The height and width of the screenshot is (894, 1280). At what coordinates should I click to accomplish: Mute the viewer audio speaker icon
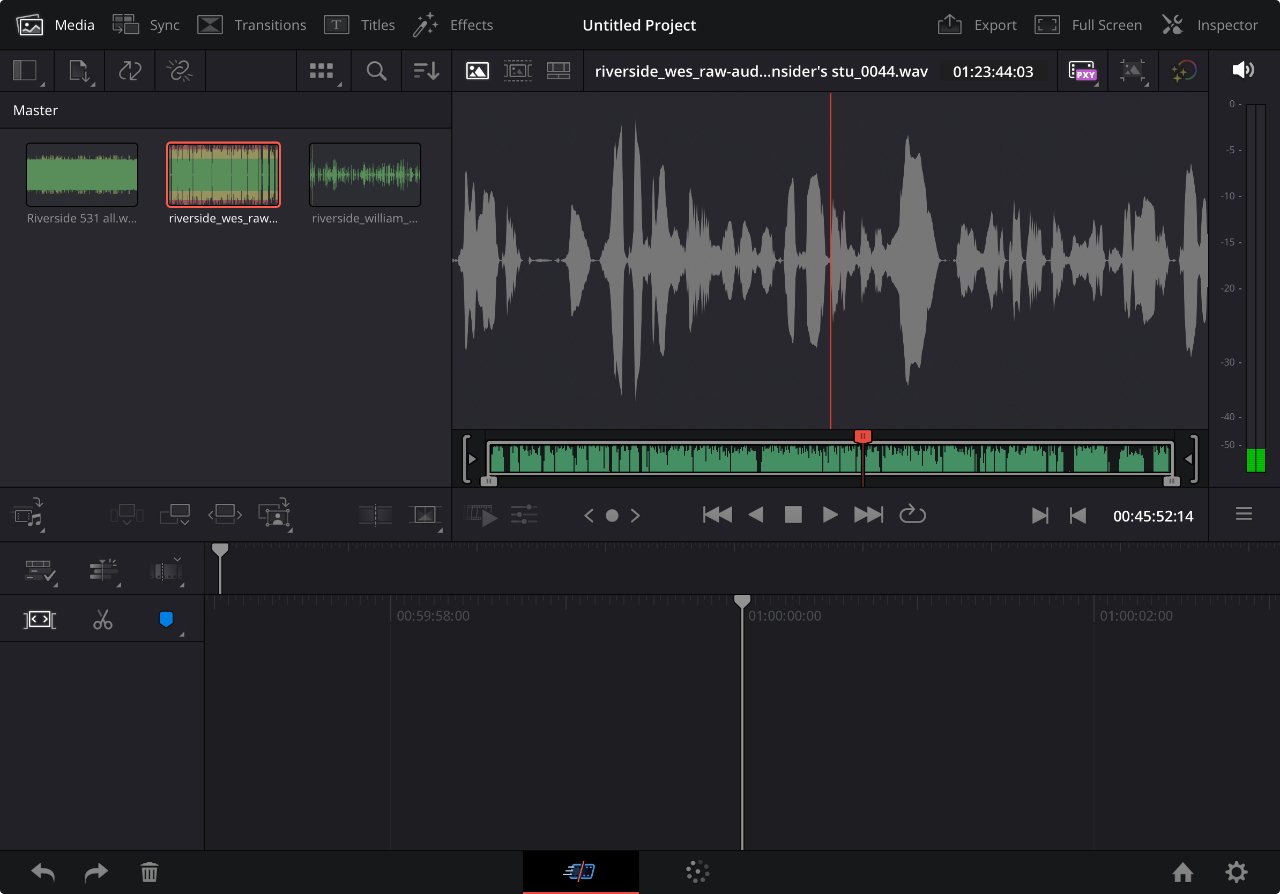point(1243,70)
